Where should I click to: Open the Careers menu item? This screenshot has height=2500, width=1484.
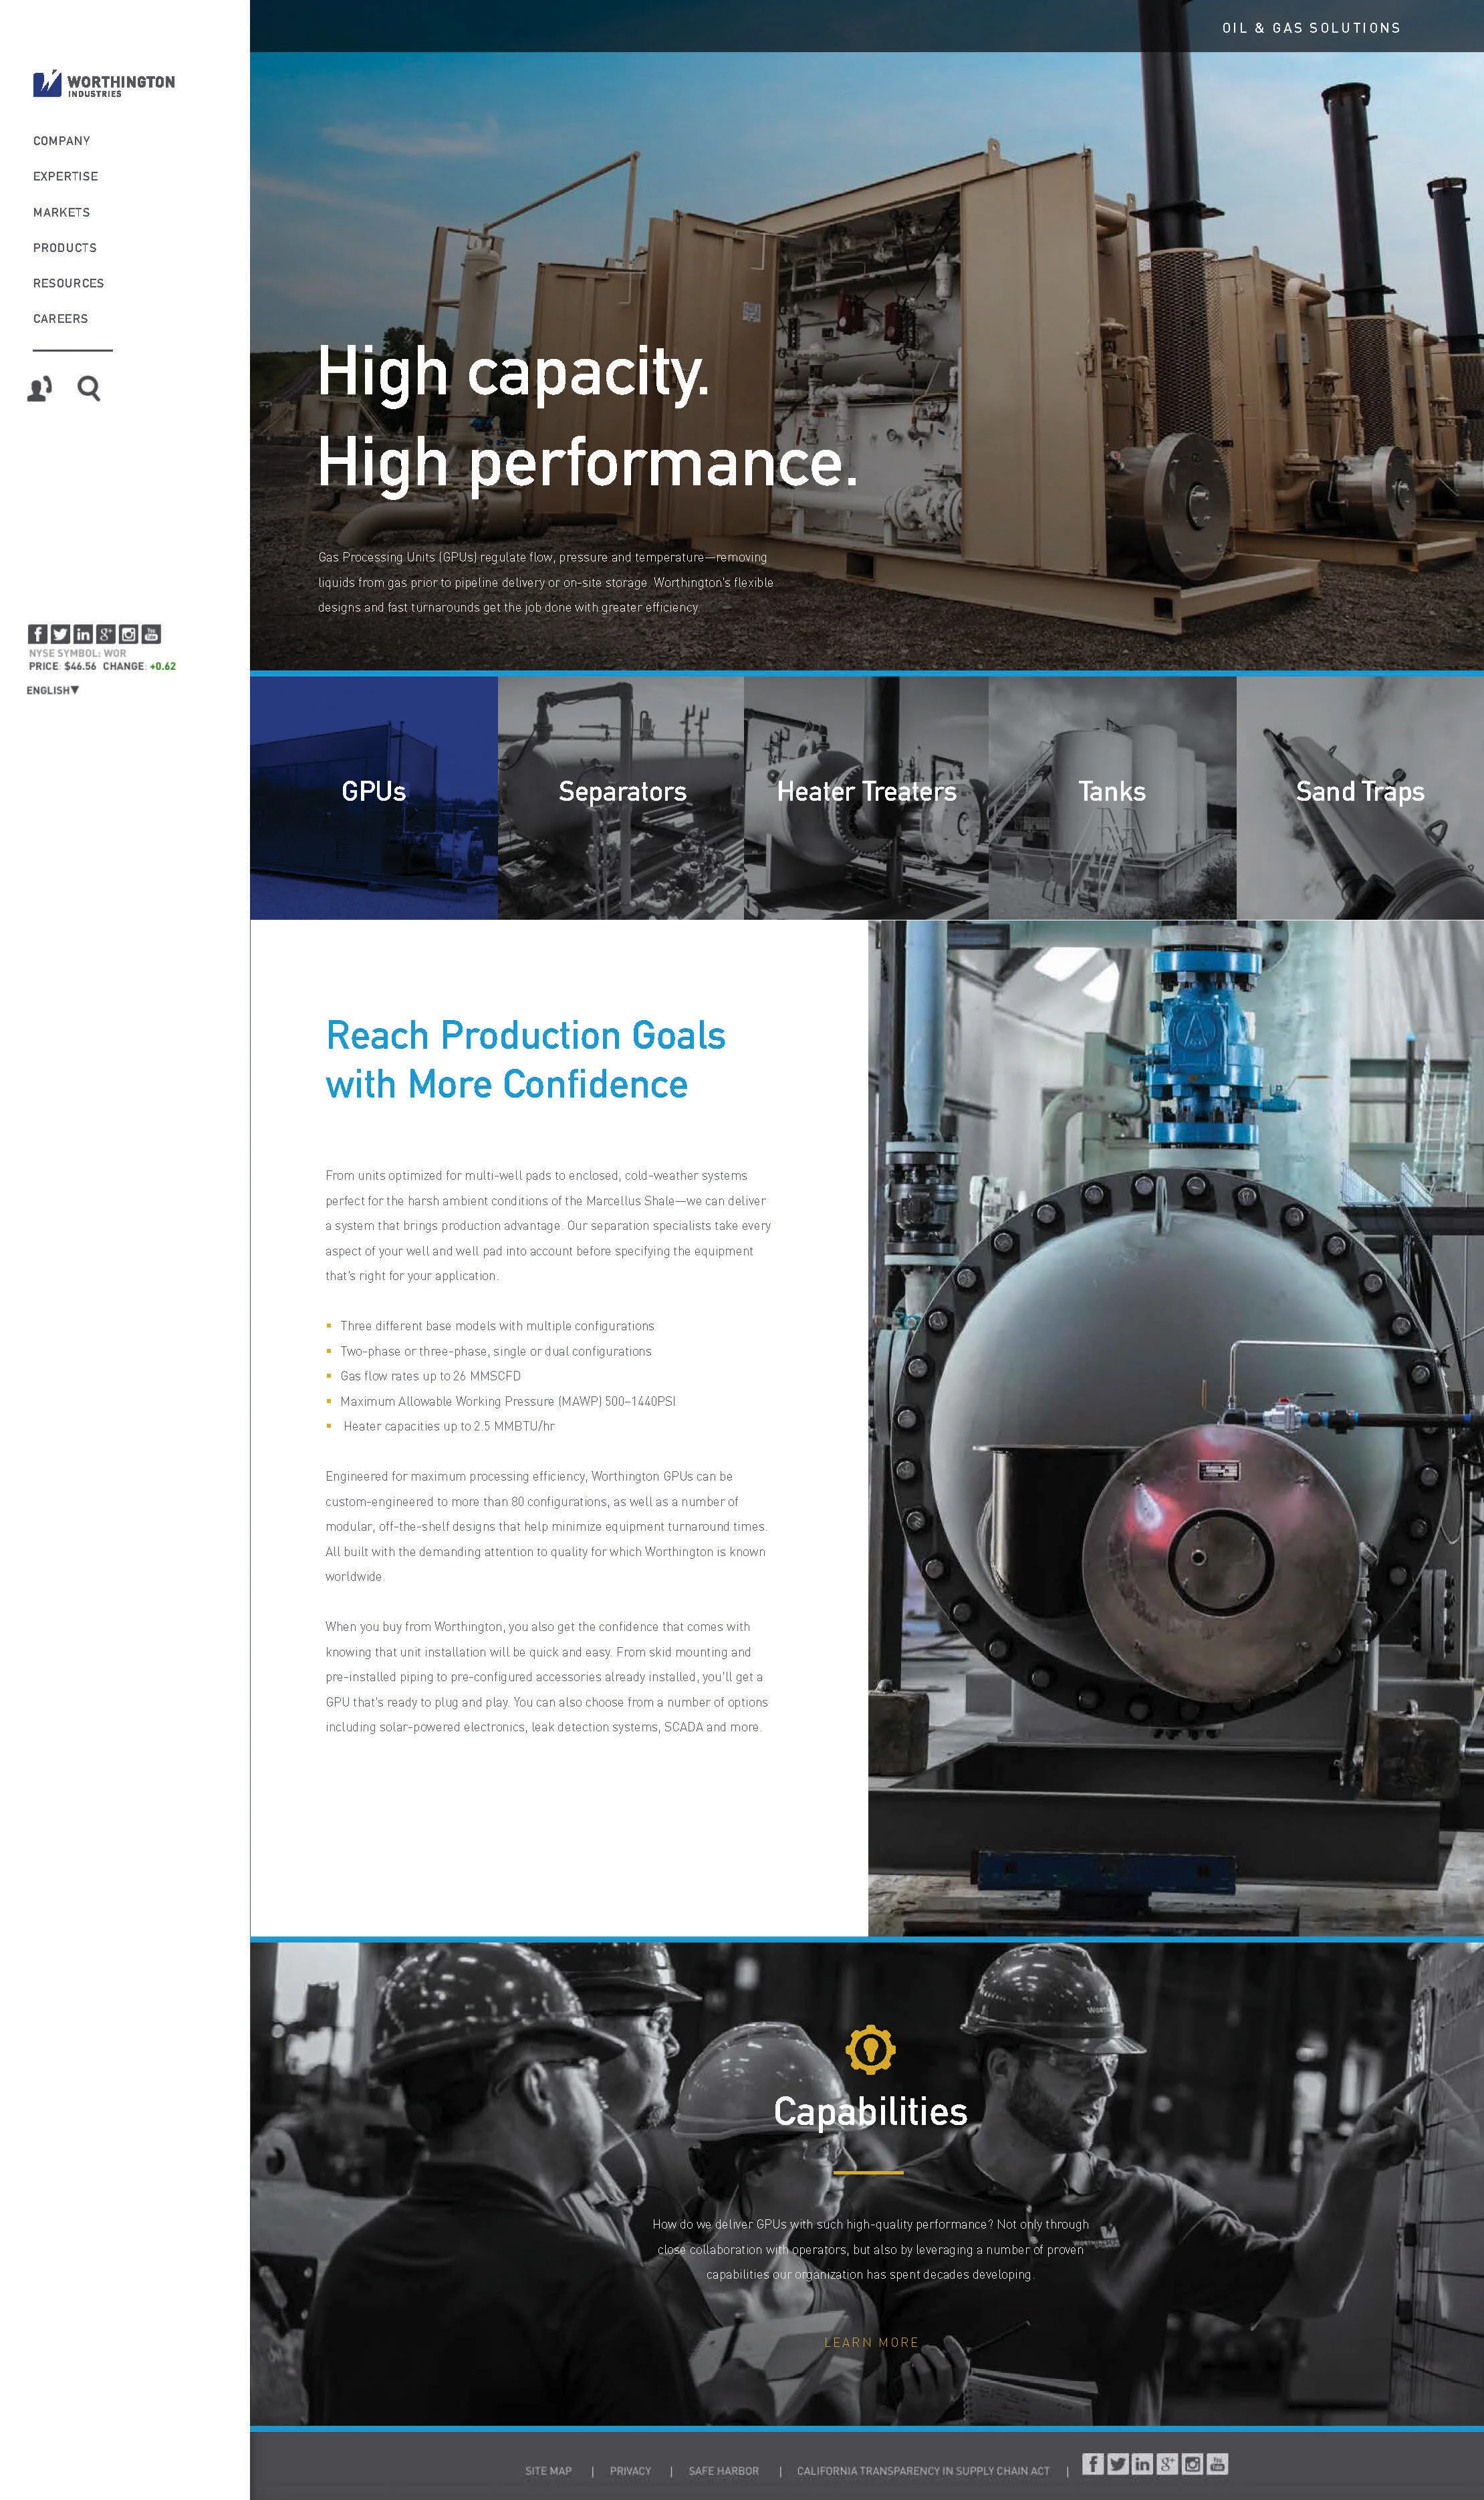point(61,318)
